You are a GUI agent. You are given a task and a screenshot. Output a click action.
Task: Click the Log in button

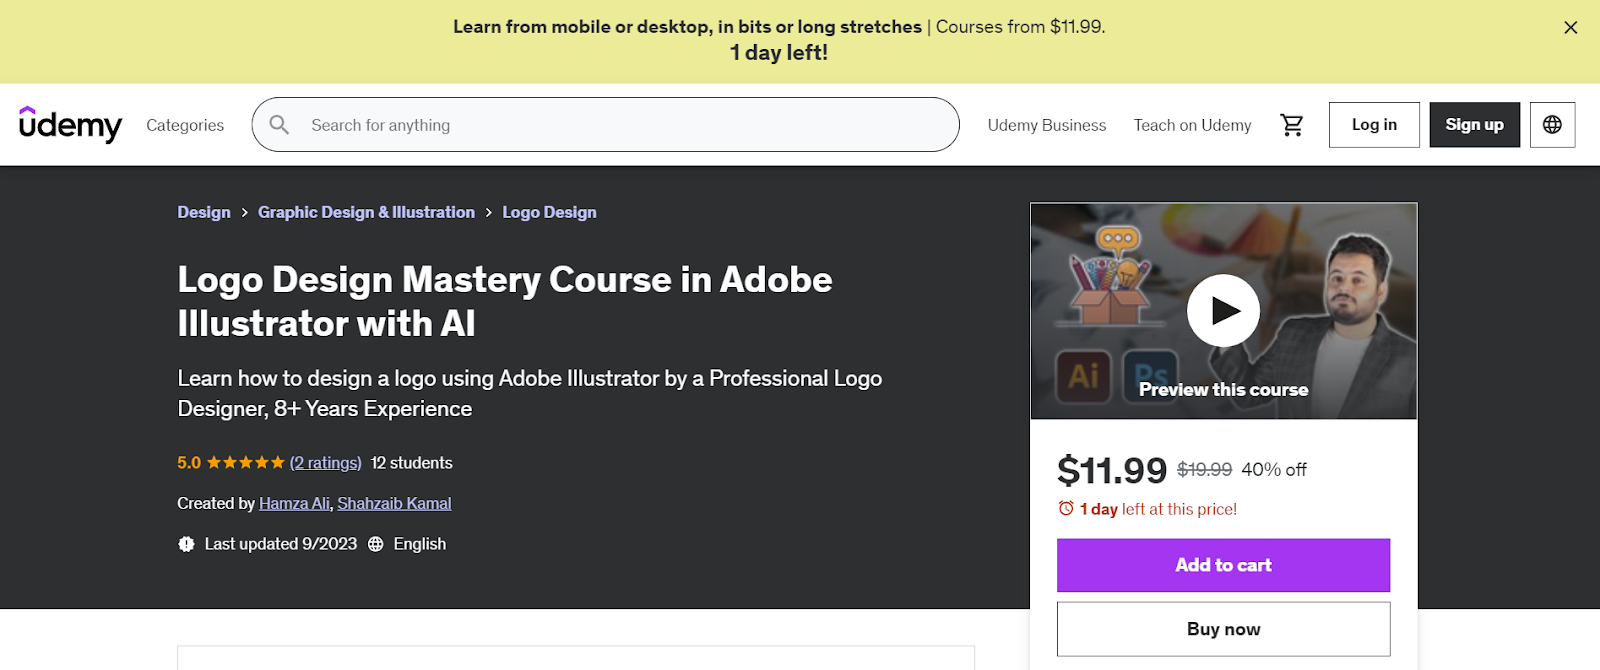pyautogui.click(x=1374, y=125)
